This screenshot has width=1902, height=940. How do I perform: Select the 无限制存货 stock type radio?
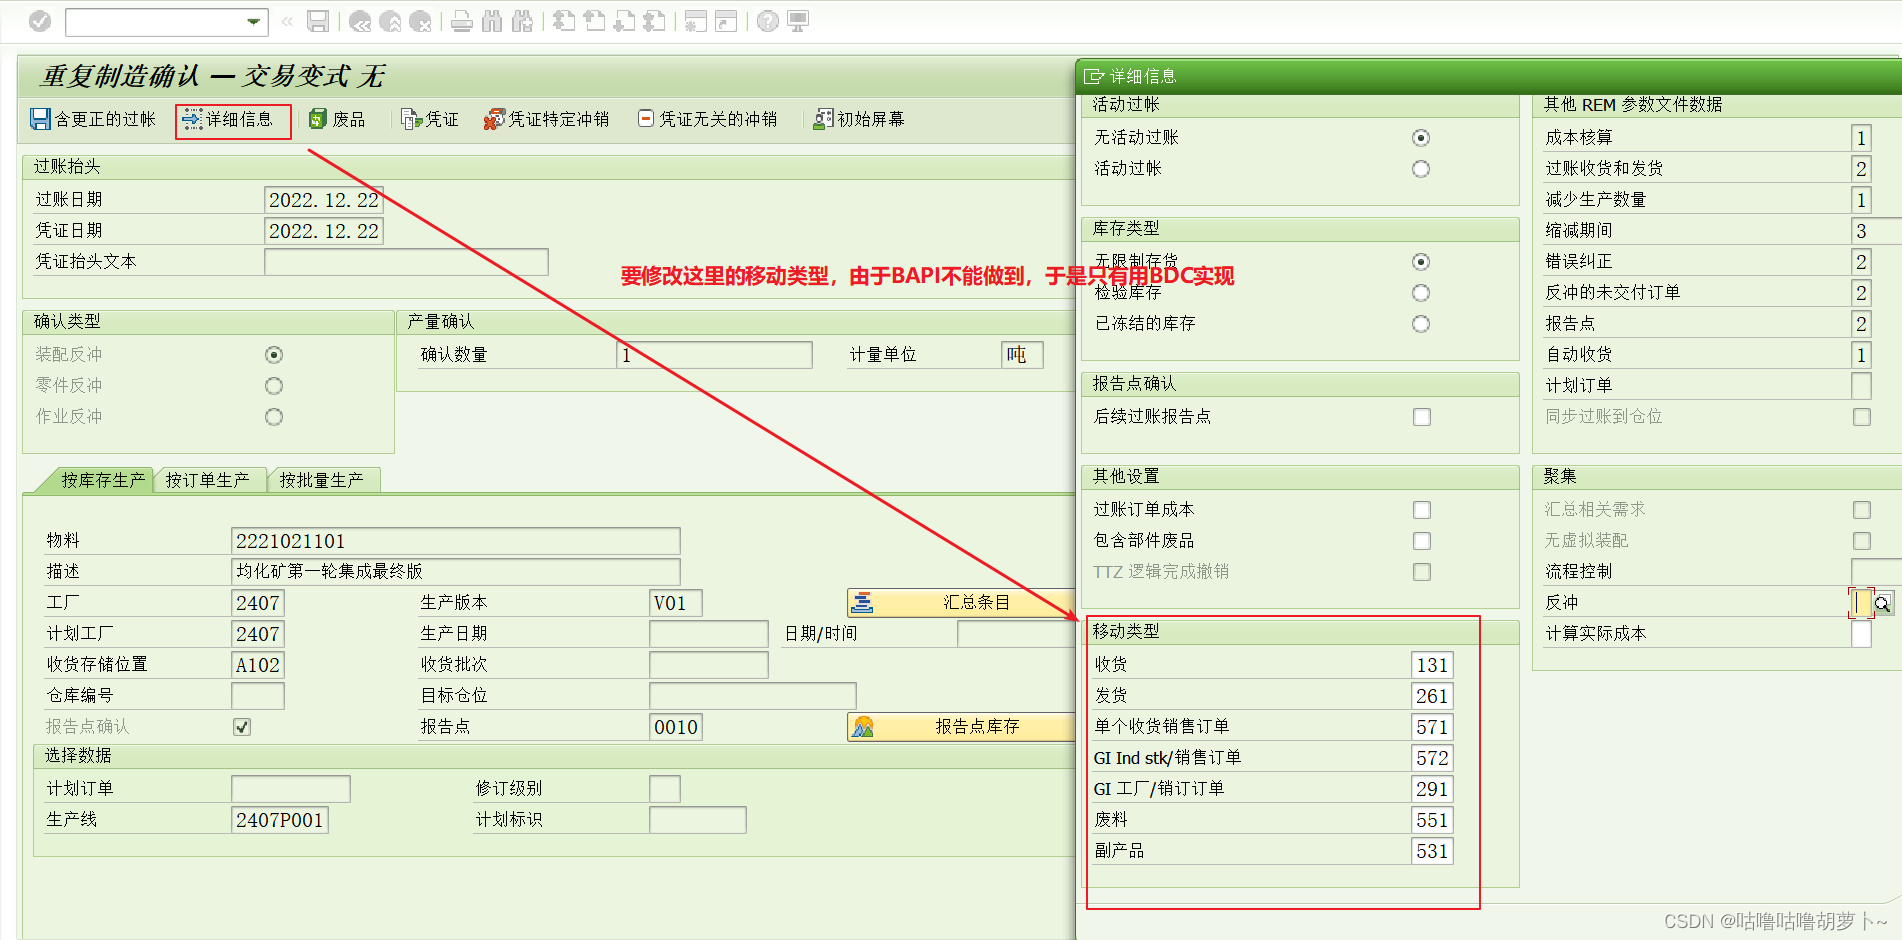click(x=1421, y=262)
